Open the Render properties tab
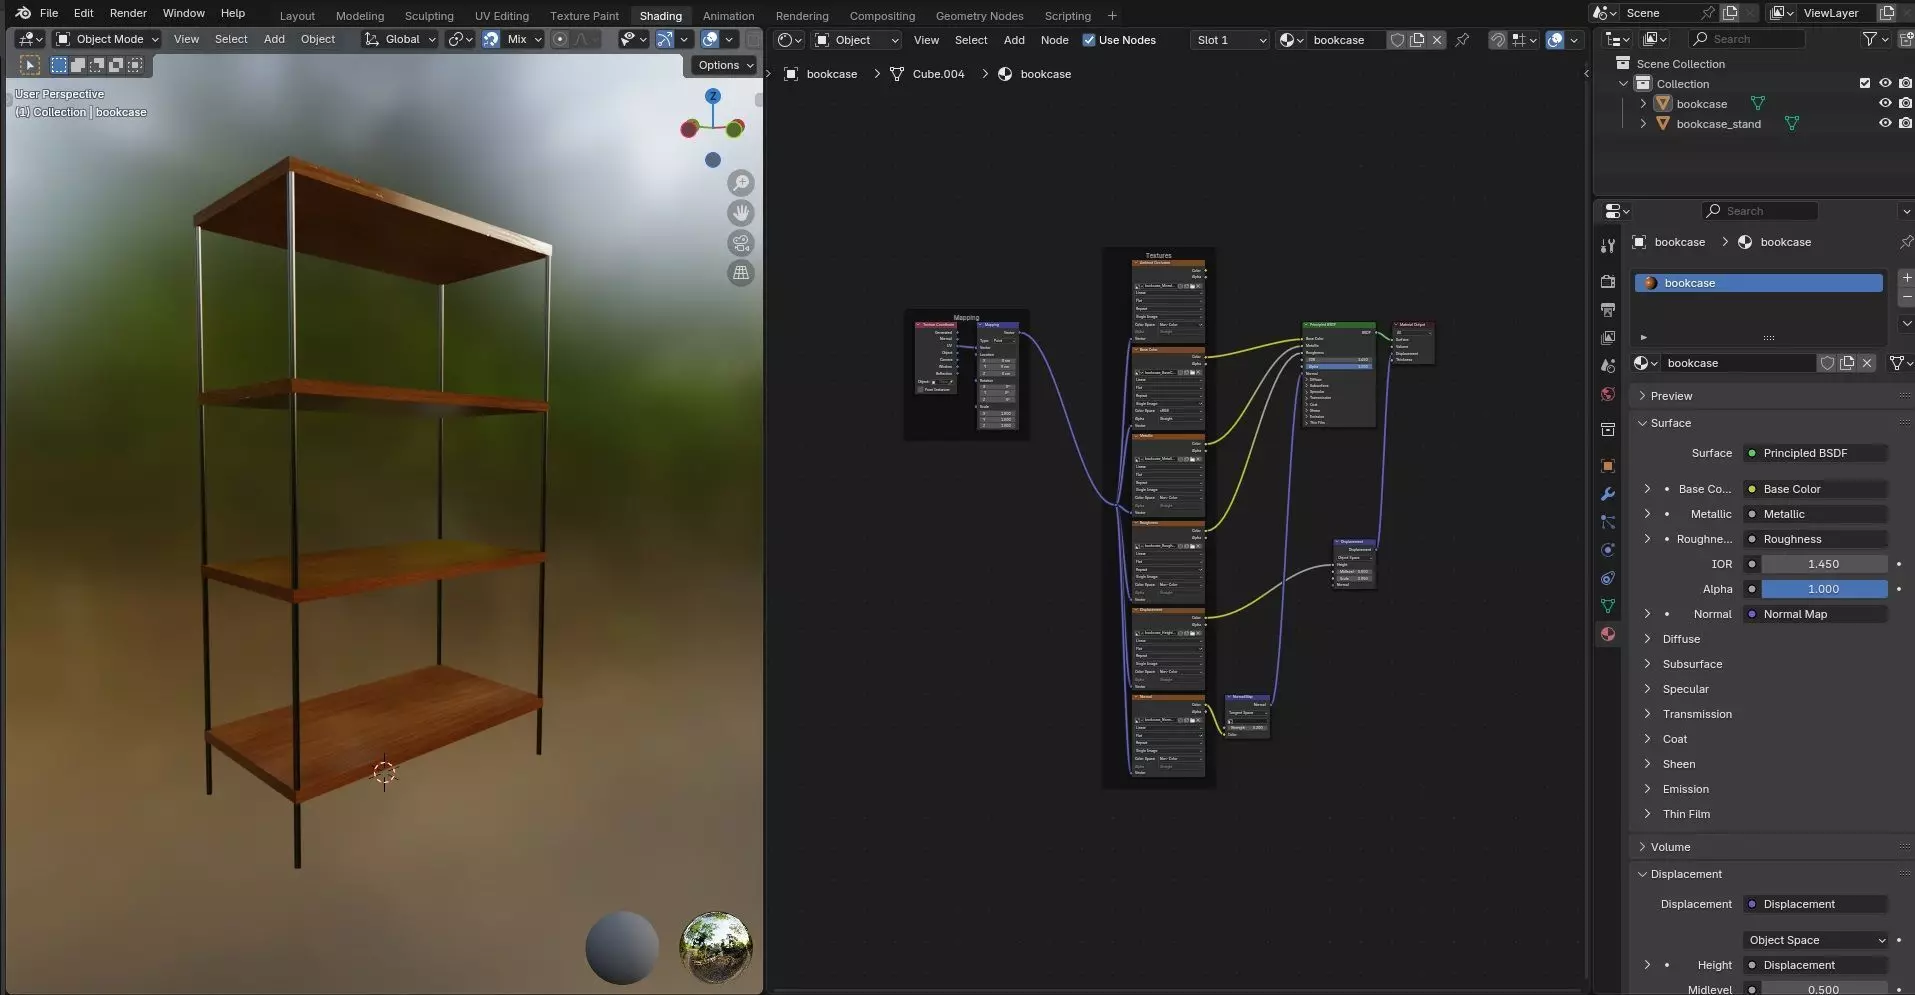The height and width of the screenshot is (995, 1915). pyautogui.click(x=1608, y=282)
